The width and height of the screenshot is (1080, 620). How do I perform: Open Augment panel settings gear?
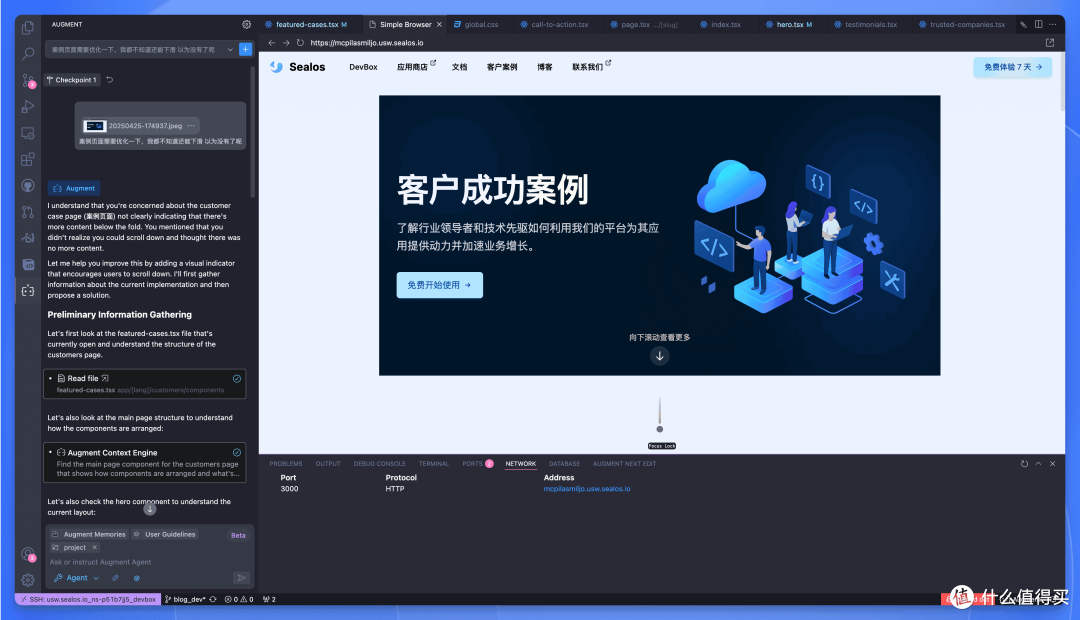247,24
